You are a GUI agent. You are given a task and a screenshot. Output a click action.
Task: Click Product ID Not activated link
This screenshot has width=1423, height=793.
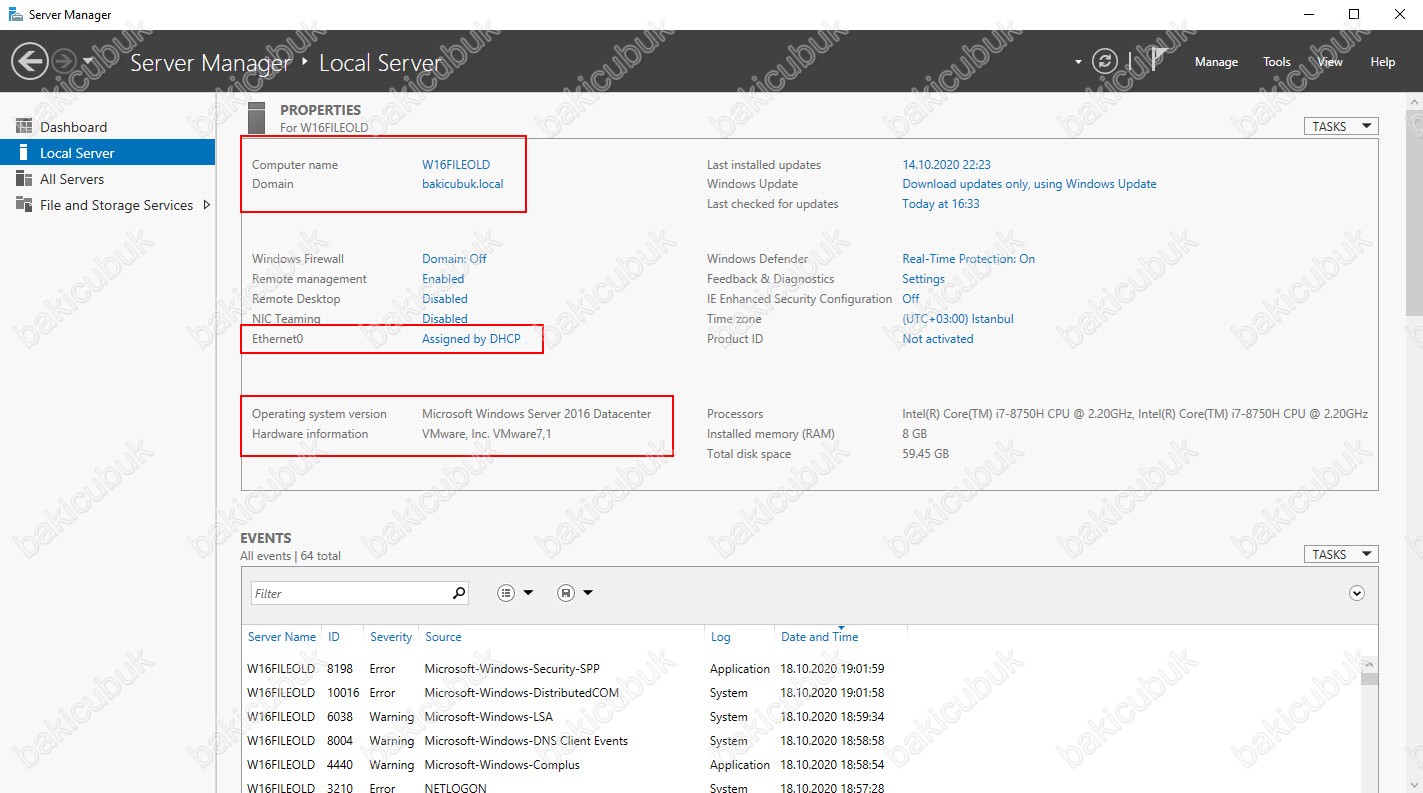coord(937,339)
